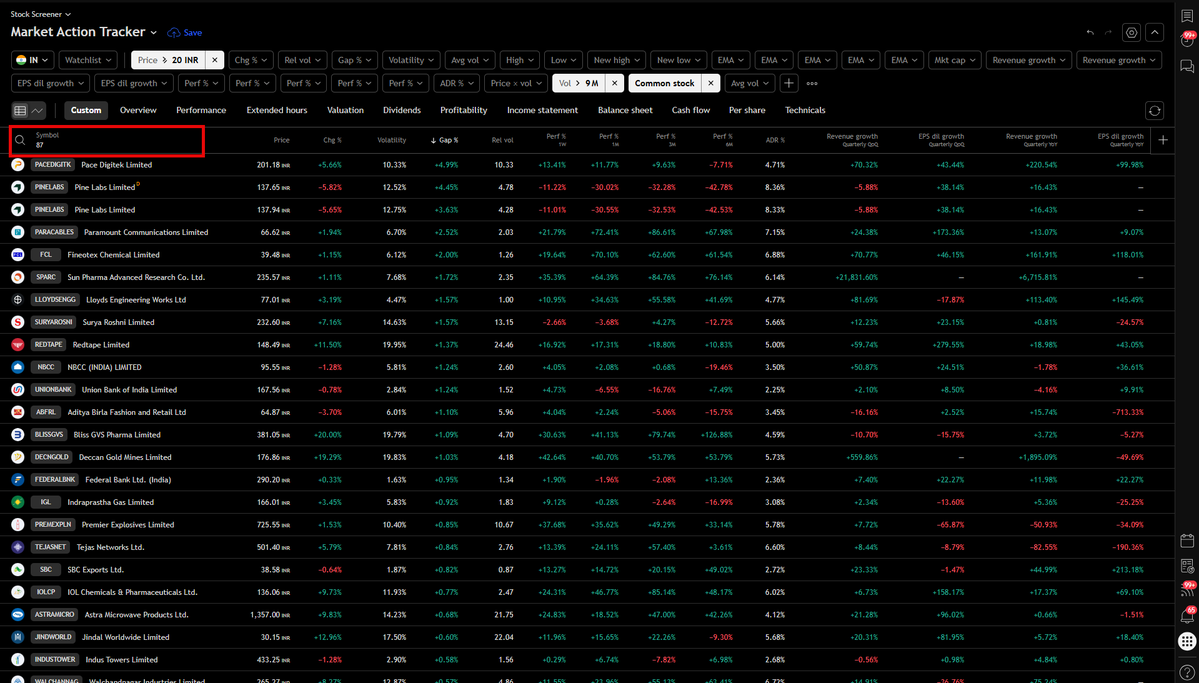This screenshot has height=683, width=1199.
Task: Open the notifications bell with the 65 badge
Action: 1187,615
